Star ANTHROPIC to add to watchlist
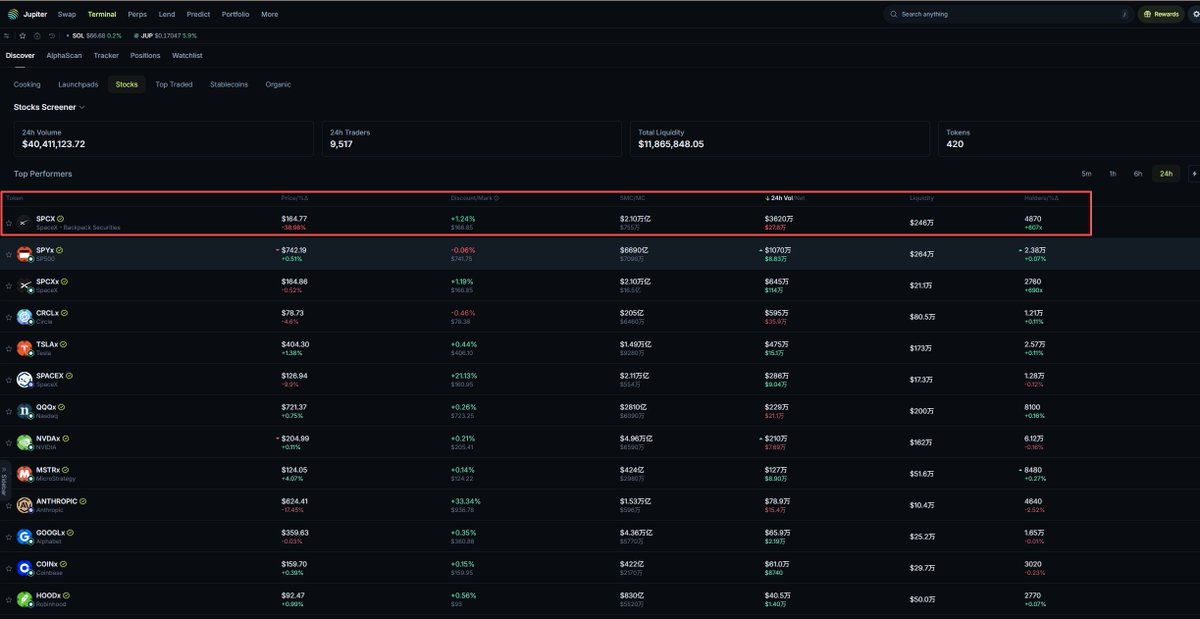The image size is (1200, 619). coord(9,505)
